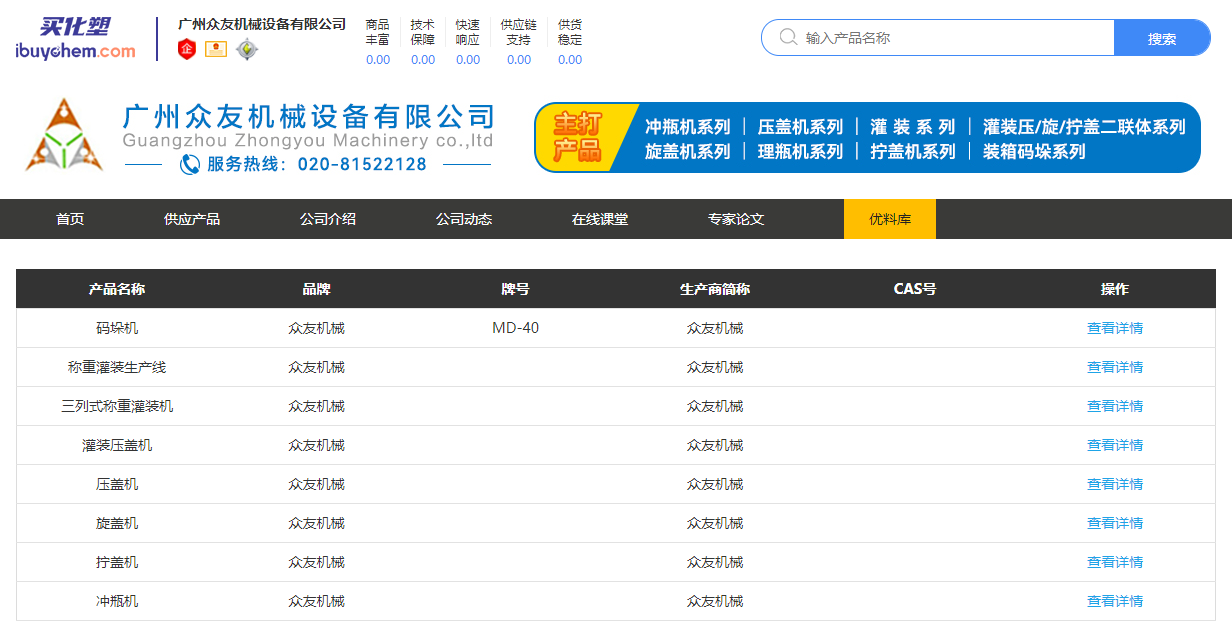The width and height of the screenshot is (1232, 637).
Task: Open the 在线课堂 nav item
Action: click(600, 219)
